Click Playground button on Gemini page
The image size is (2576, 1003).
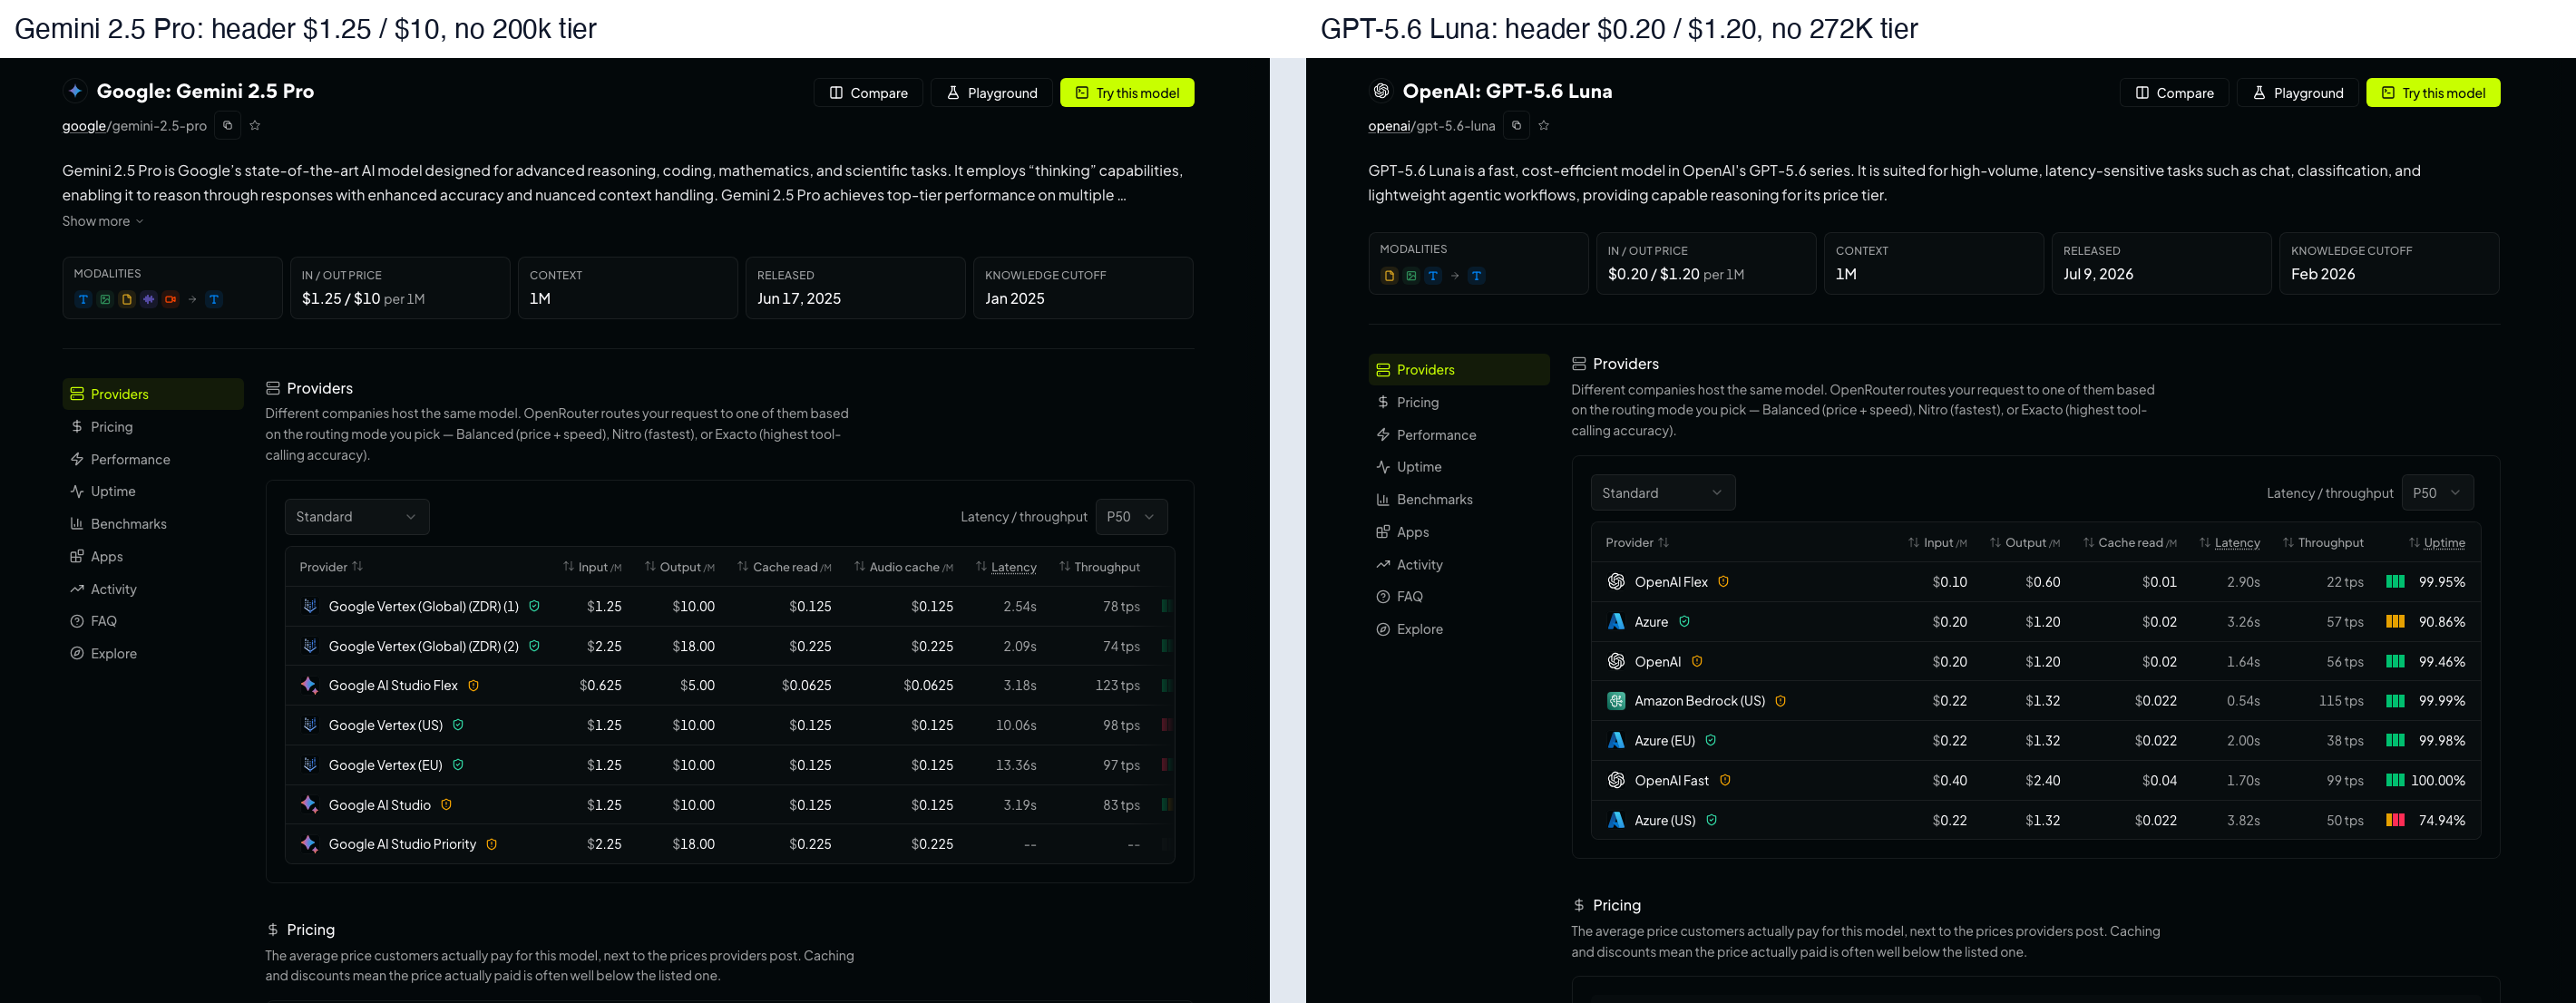992,93
